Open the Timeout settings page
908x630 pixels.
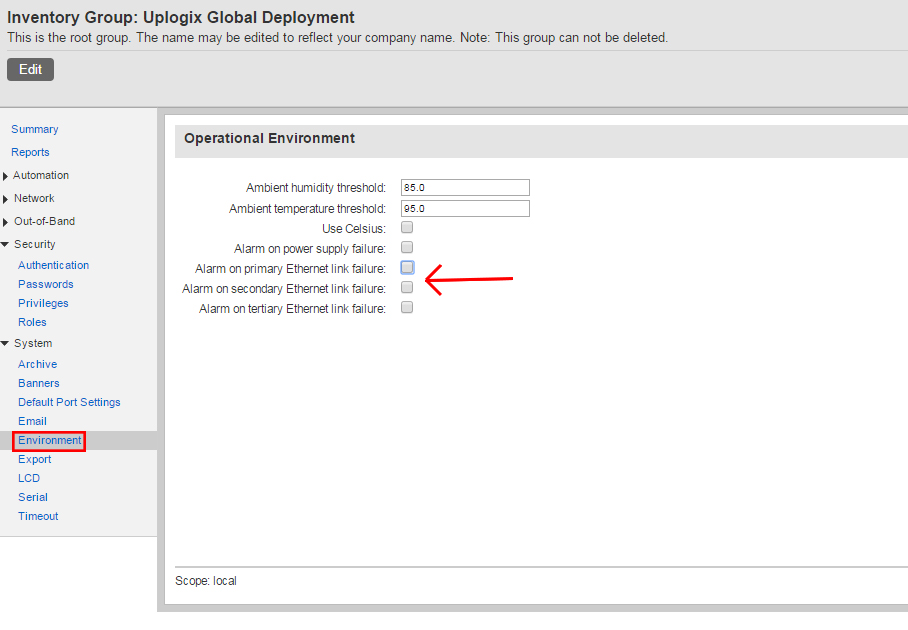pos(38,516)
